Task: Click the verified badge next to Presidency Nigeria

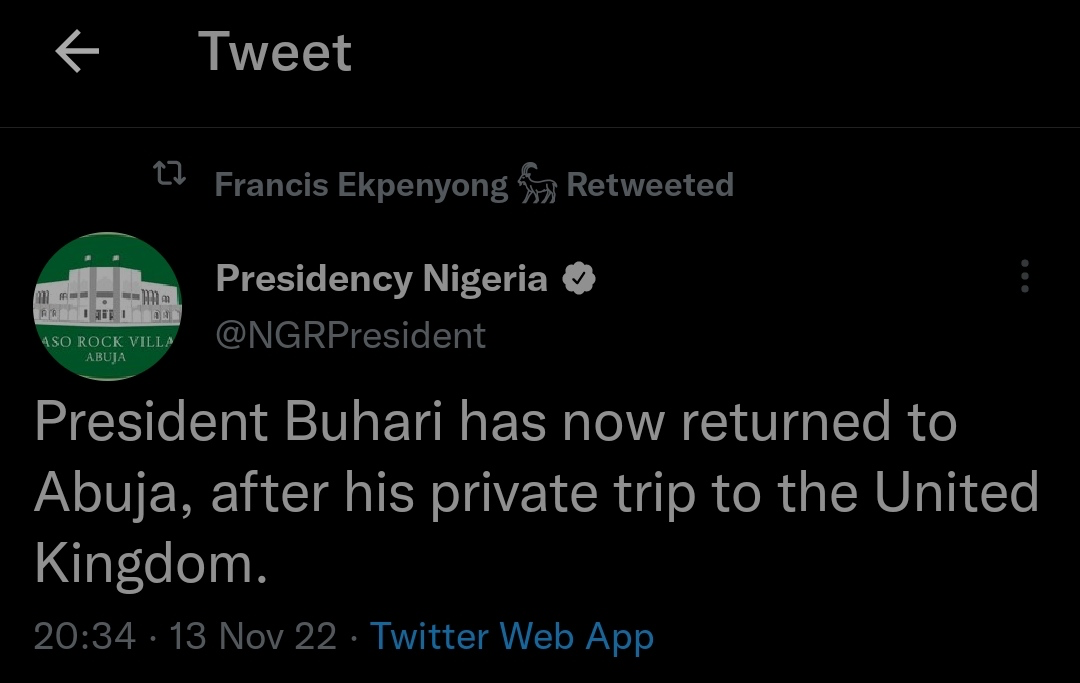Action: (579, 279)
